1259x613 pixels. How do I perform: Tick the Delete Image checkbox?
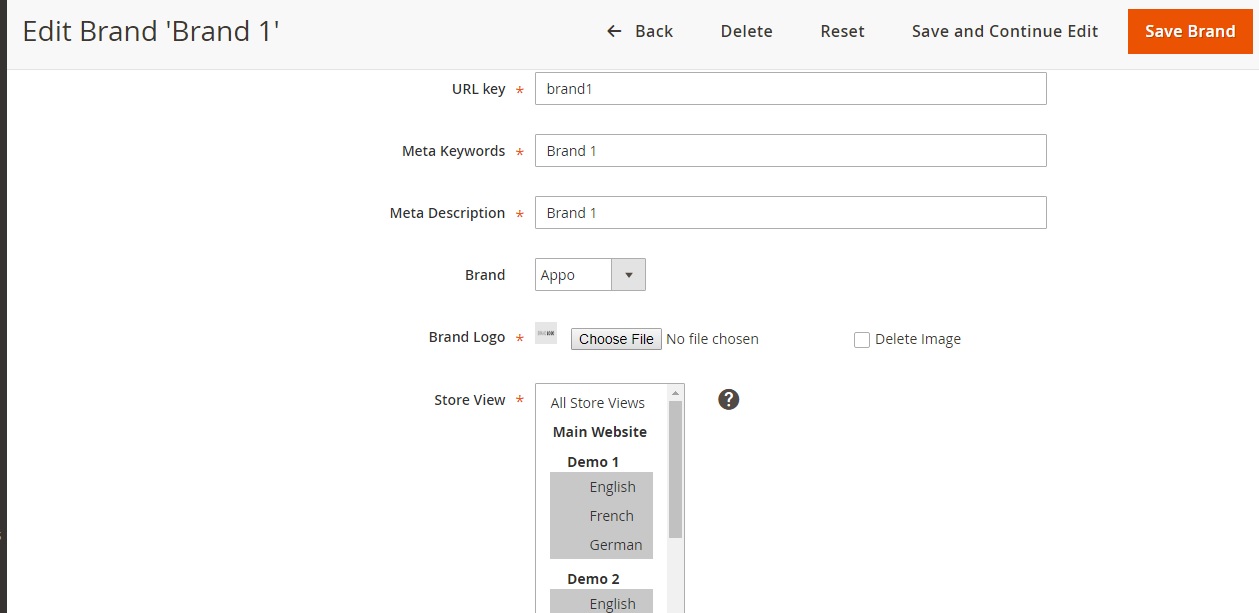pyautogui.click(x=862, y=340)
